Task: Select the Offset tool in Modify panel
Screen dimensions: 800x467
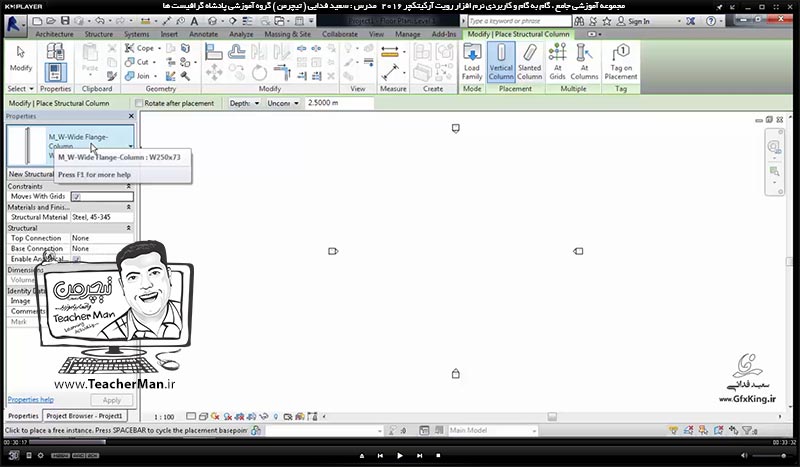Action: coord(236,51)
